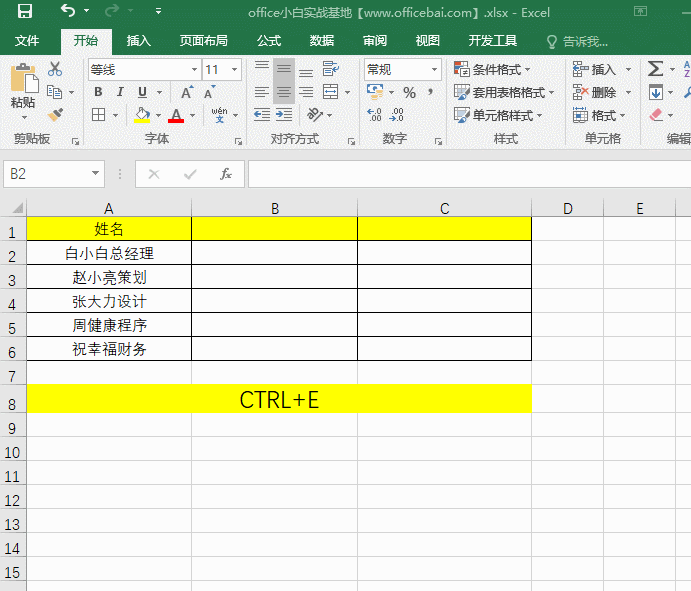Click the Clear eraser icon
Screen dimensions: 691x591
[656, 115]
